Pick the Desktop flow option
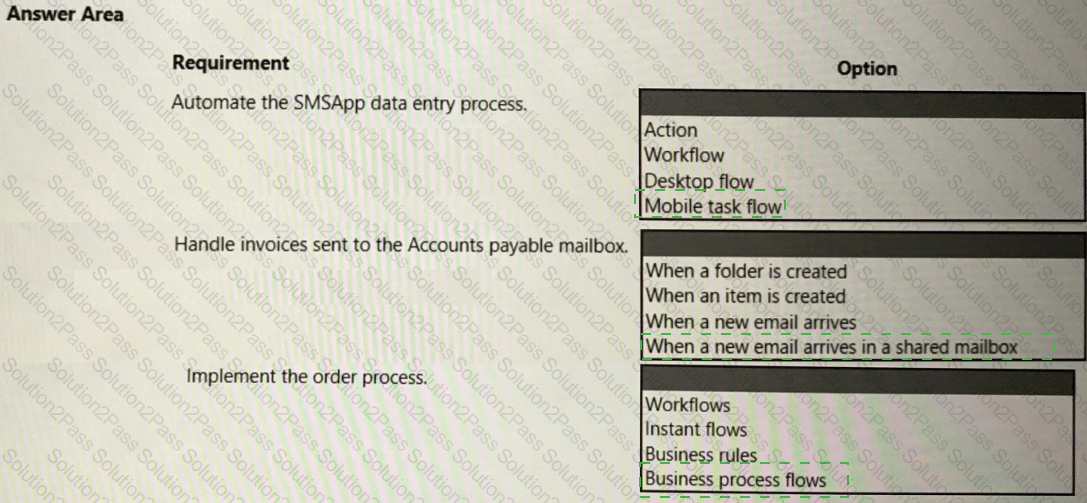The height and width of the screenshot is (503, 1087). point(699,182)
